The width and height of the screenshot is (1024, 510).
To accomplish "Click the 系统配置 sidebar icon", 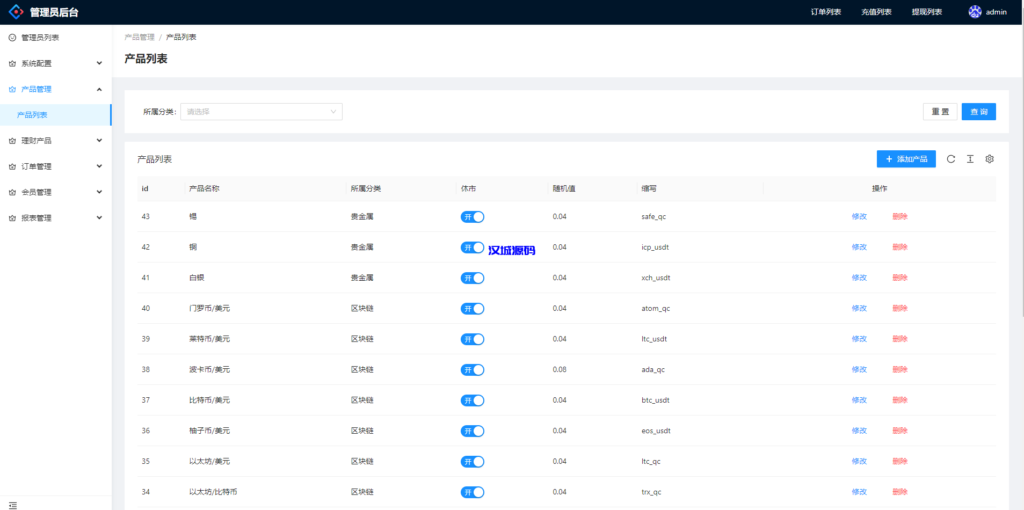I will pyautogui.click(x=12, y=63).
